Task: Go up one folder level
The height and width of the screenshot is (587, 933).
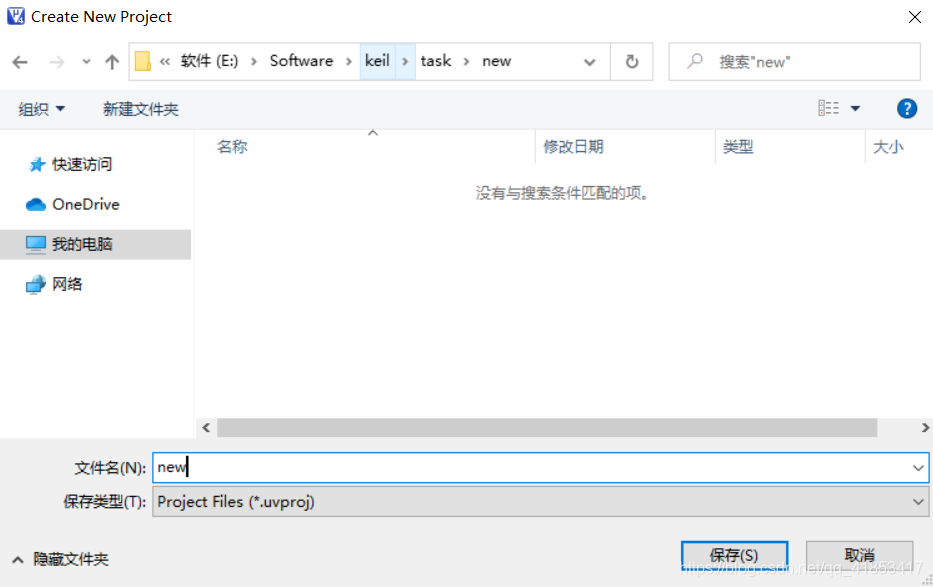Action: (112, 62)
